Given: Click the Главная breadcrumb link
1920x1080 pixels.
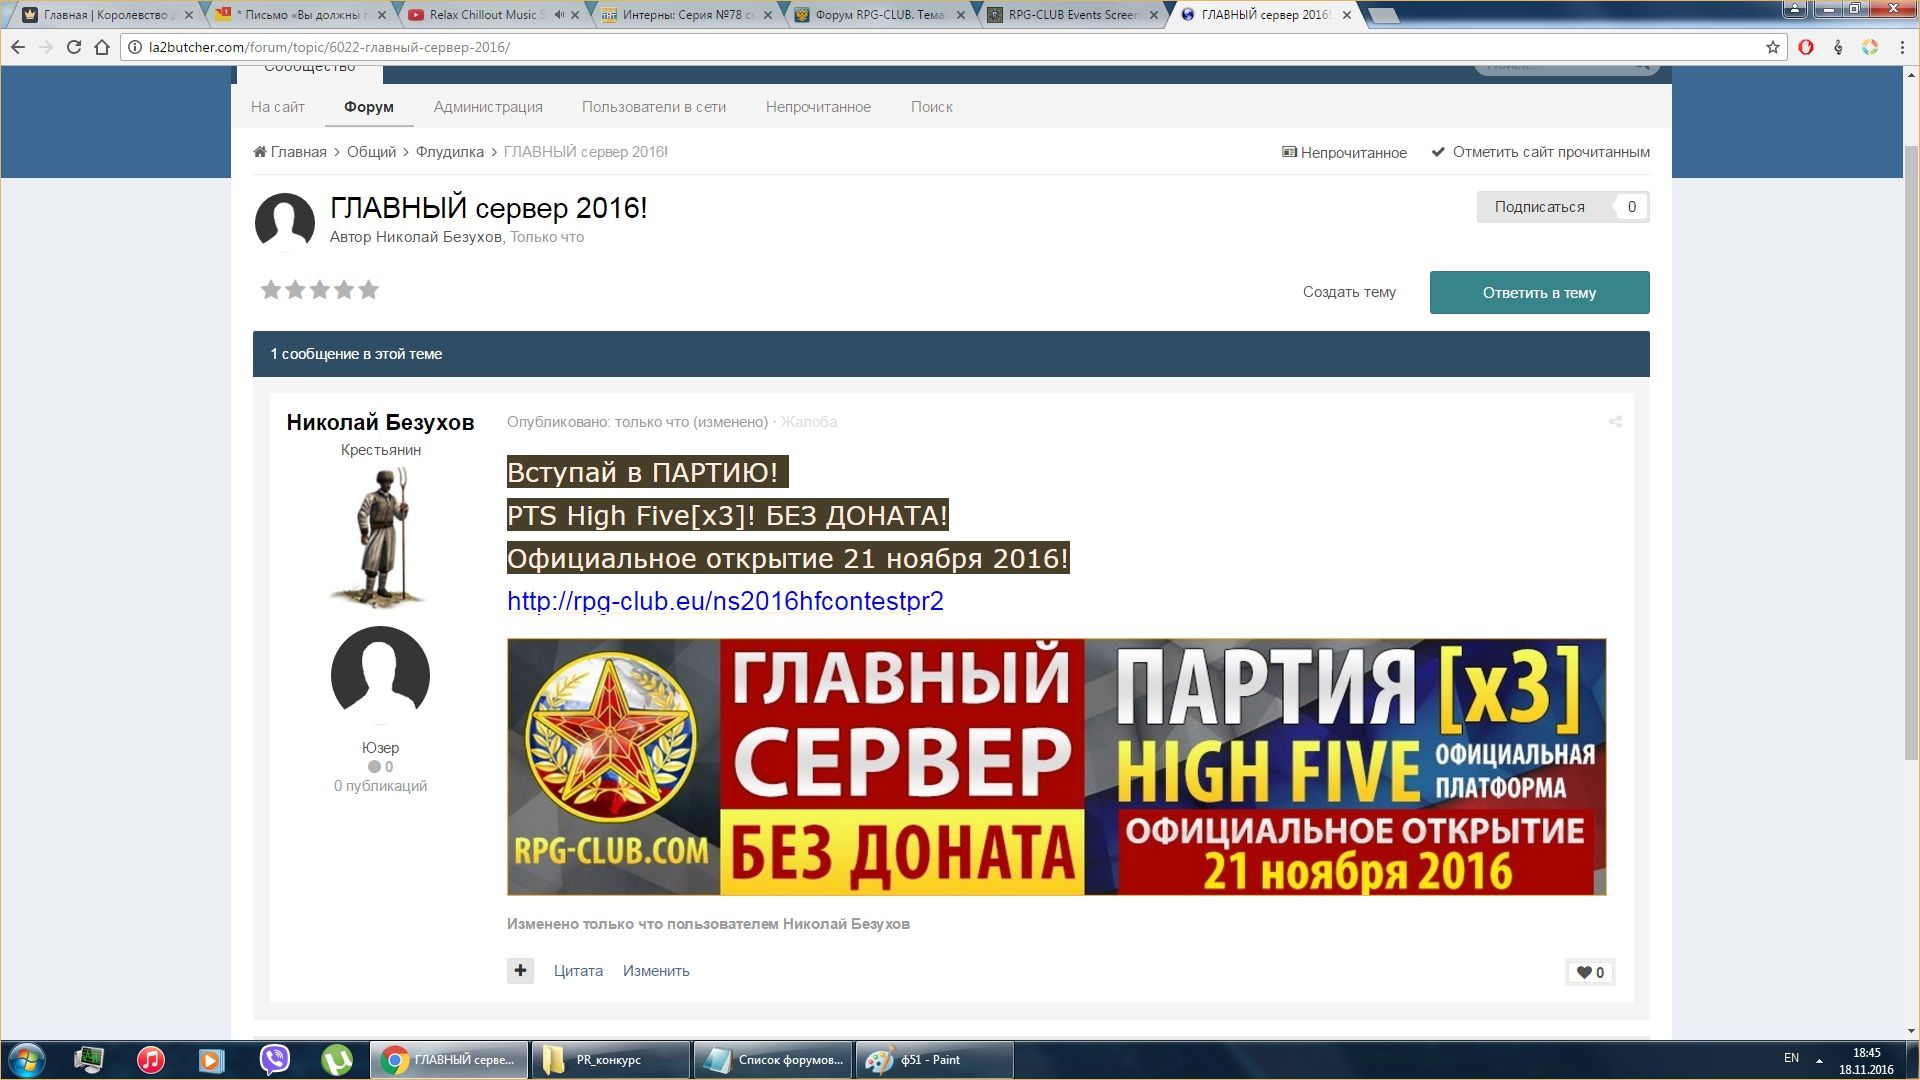Looking at the screenshot, I should tap(290, 152).
